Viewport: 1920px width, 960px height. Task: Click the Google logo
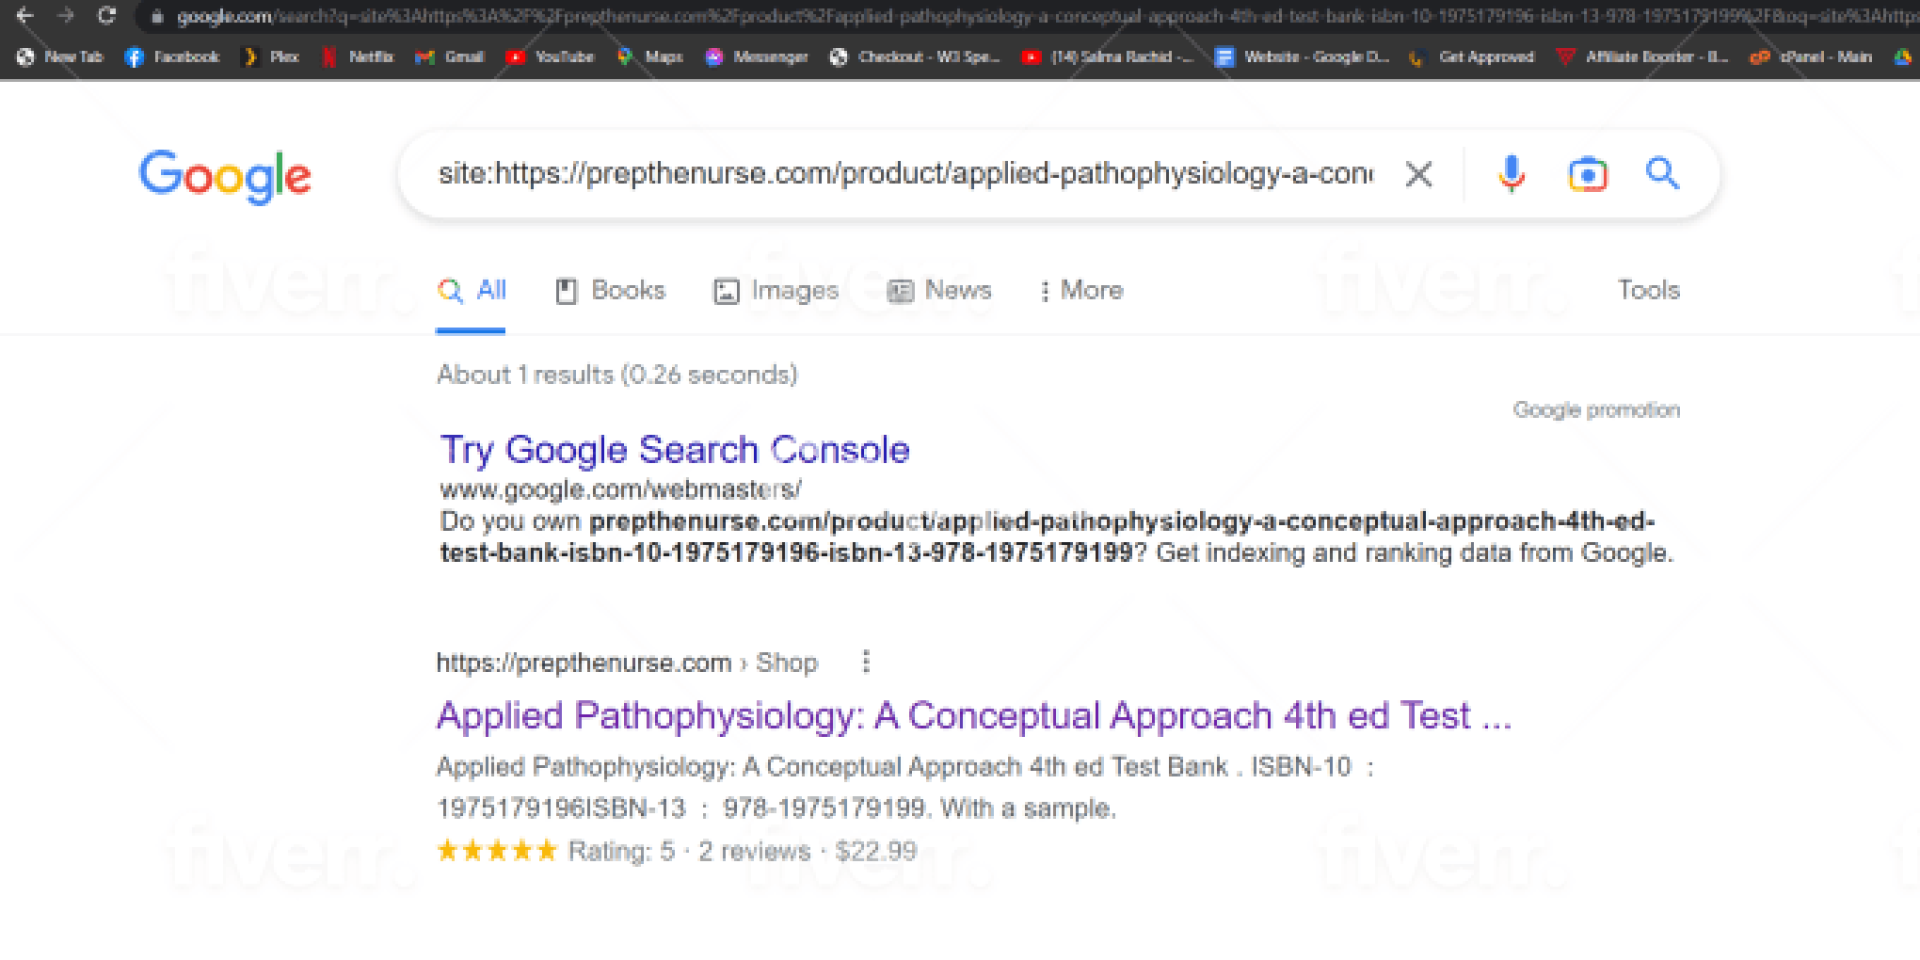click(225, 176)
